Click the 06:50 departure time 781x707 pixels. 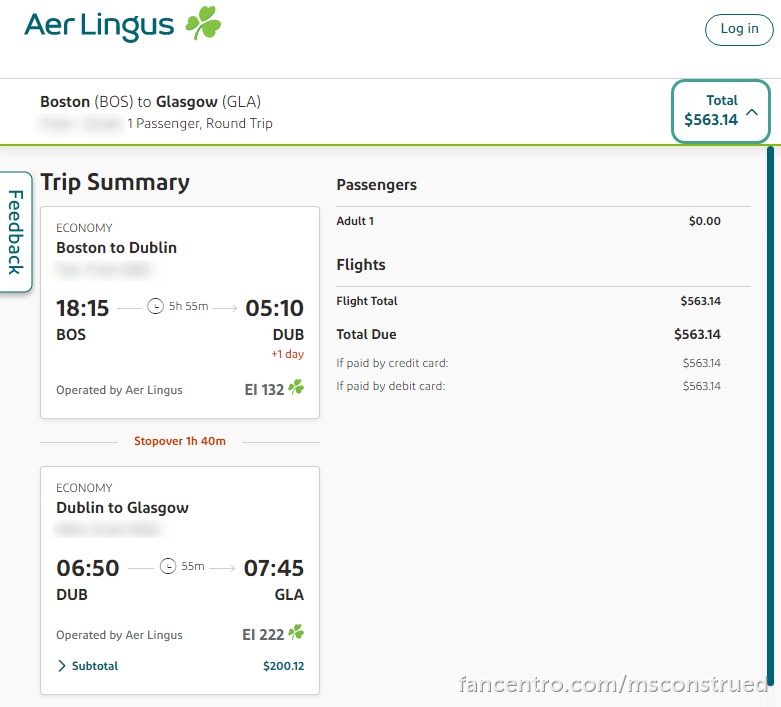[88, 568]
